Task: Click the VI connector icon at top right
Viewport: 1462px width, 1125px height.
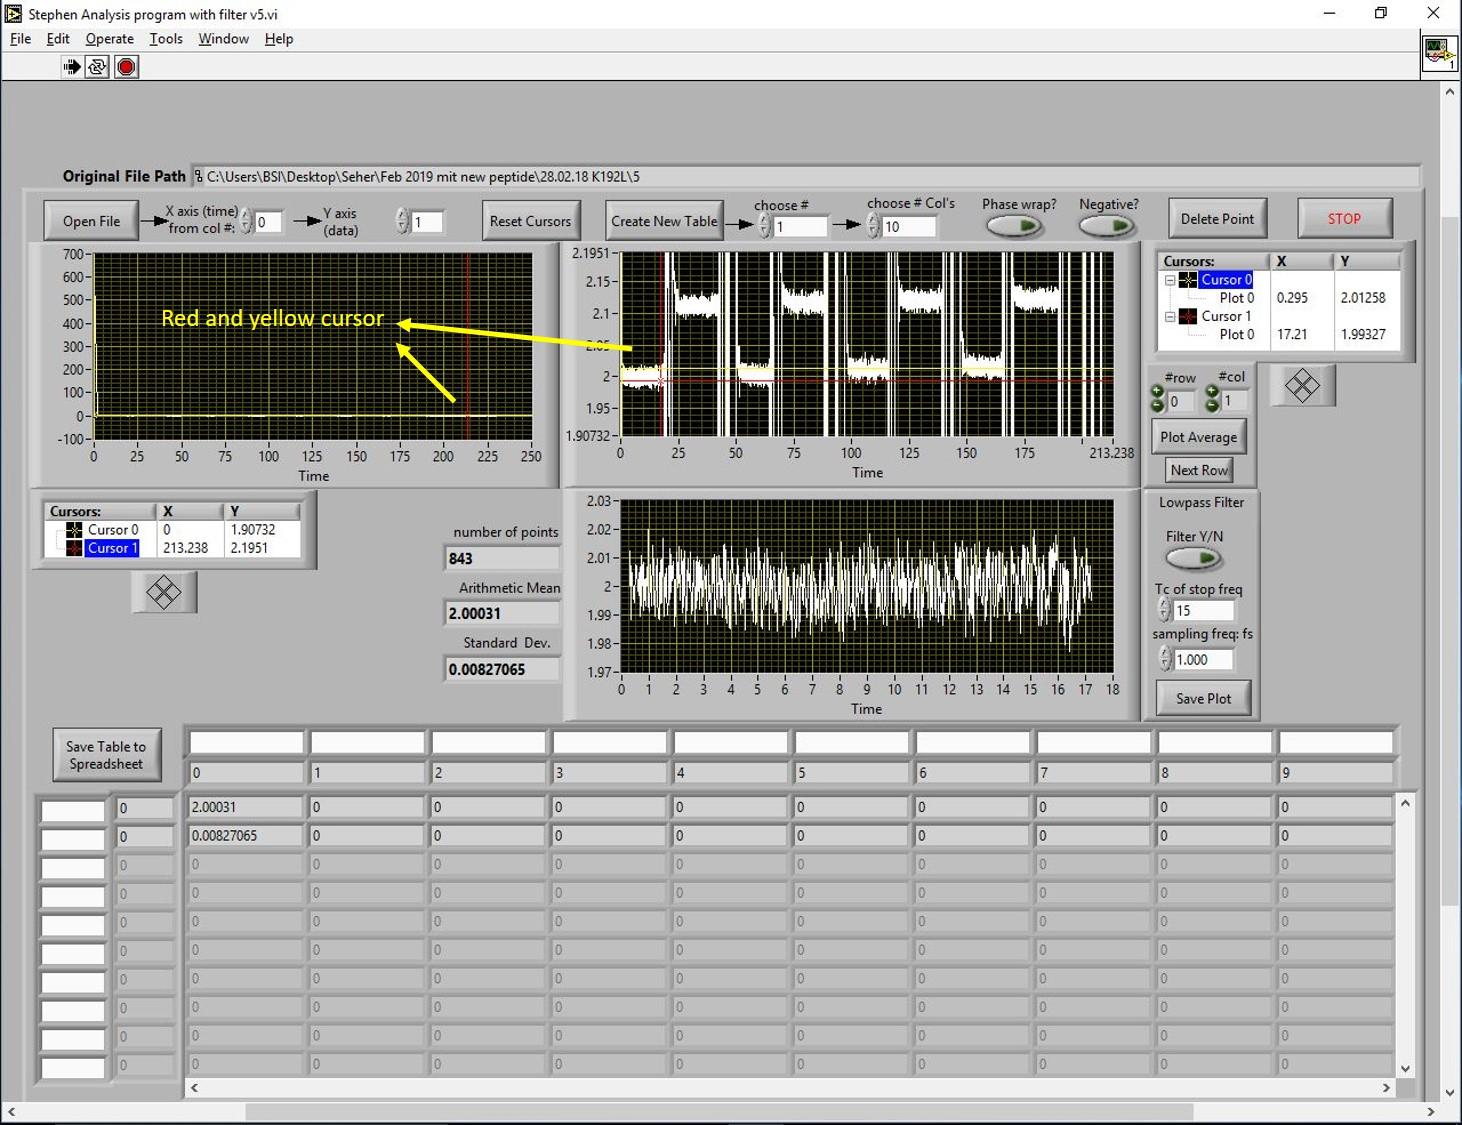Action: pyautogui.click(x=1439, y=53)
